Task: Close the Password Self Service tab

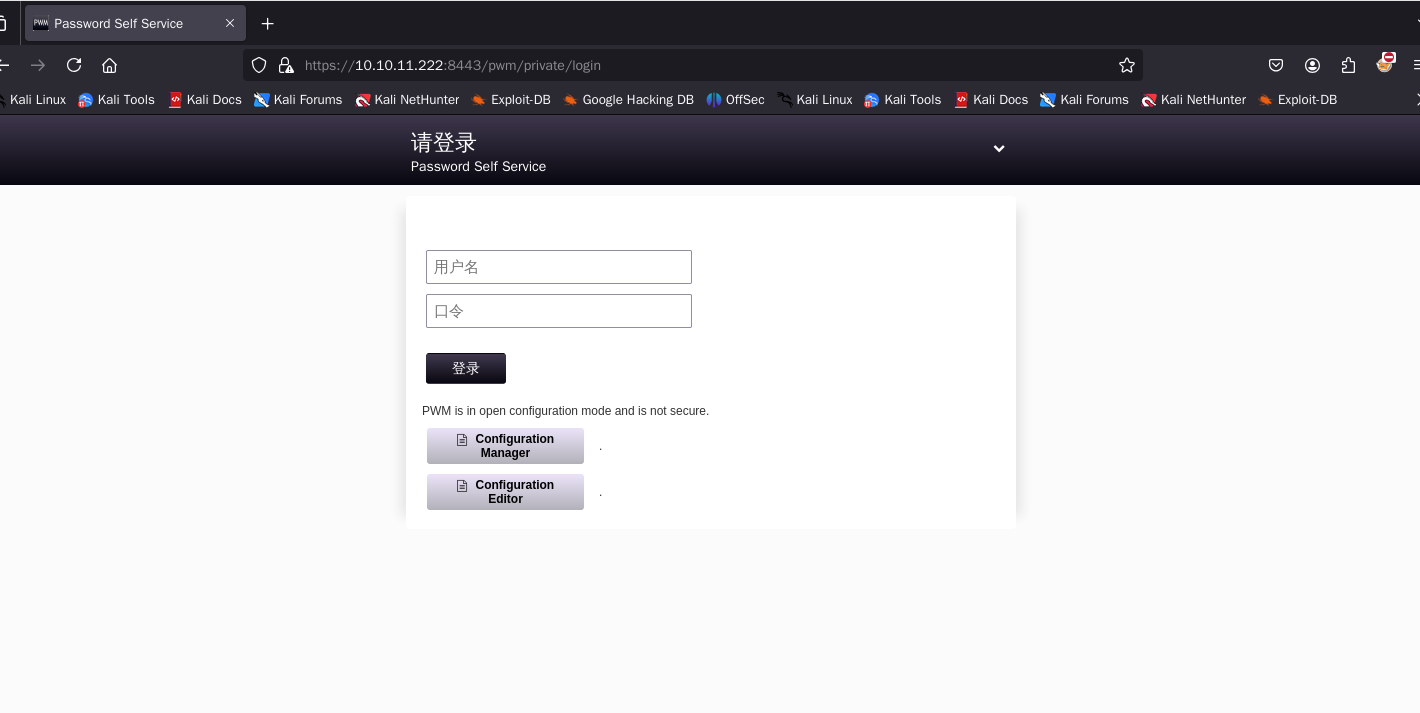Action: pyautogui.click(x=230, y=23)
